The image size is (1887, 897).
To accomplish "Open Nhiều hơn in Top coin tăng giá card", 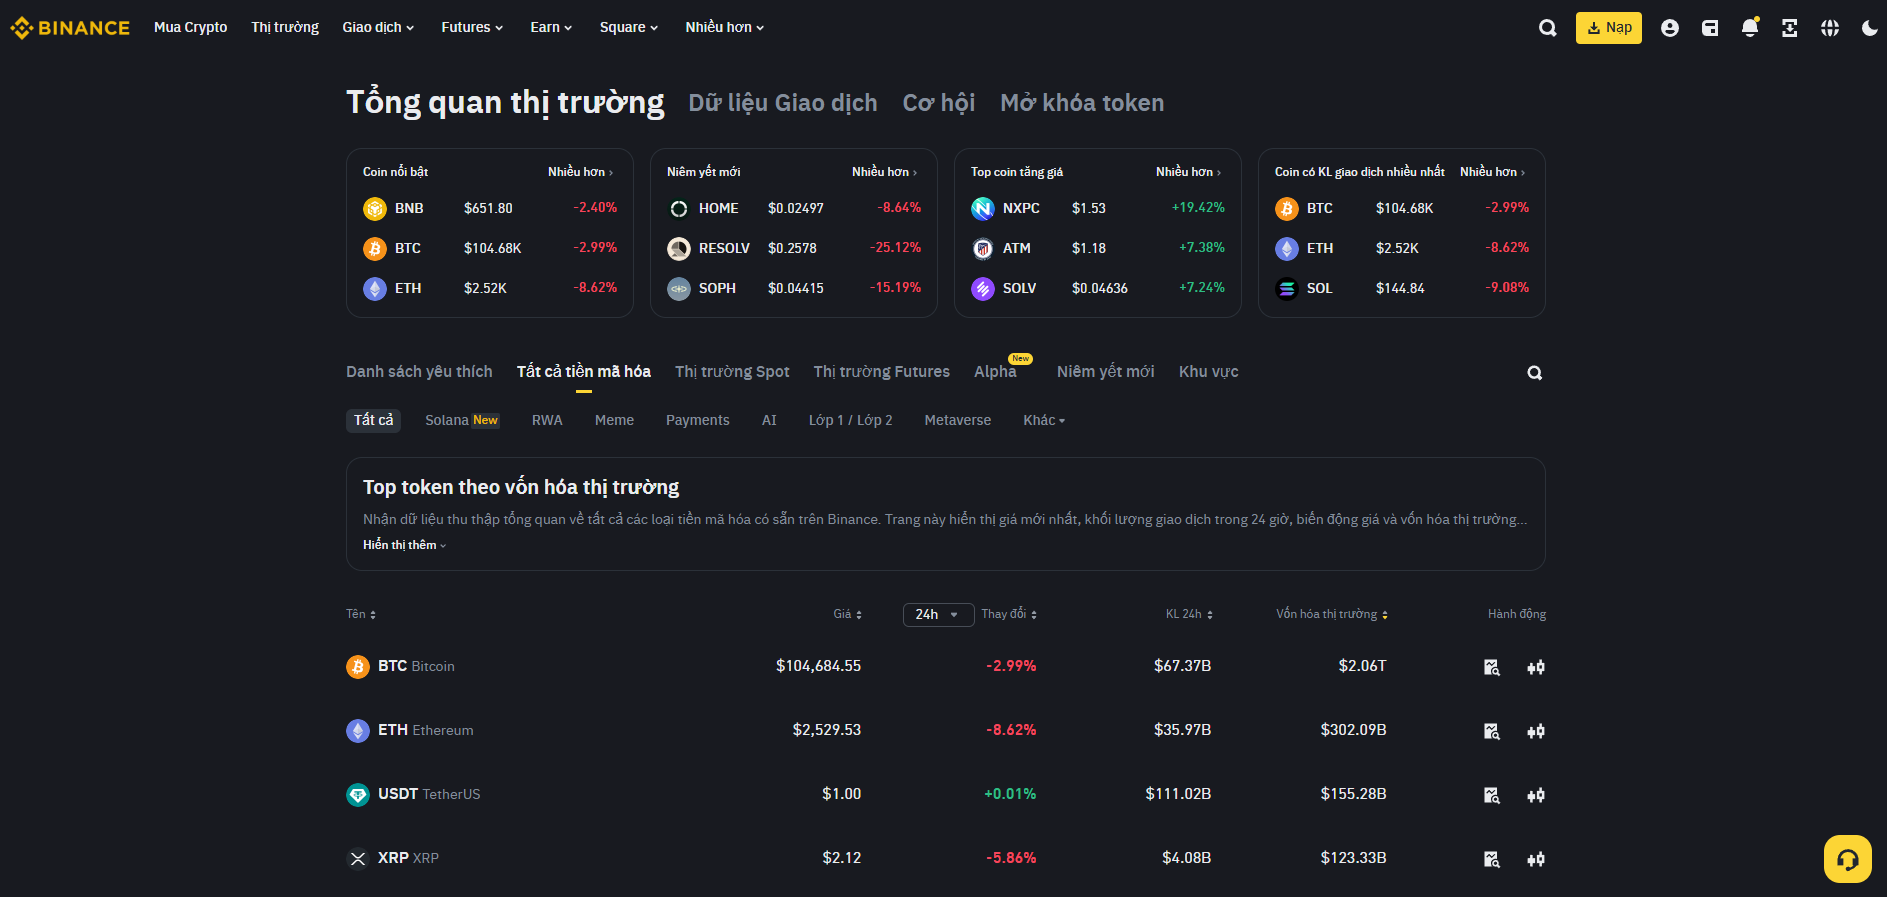I will point(1189,172).
